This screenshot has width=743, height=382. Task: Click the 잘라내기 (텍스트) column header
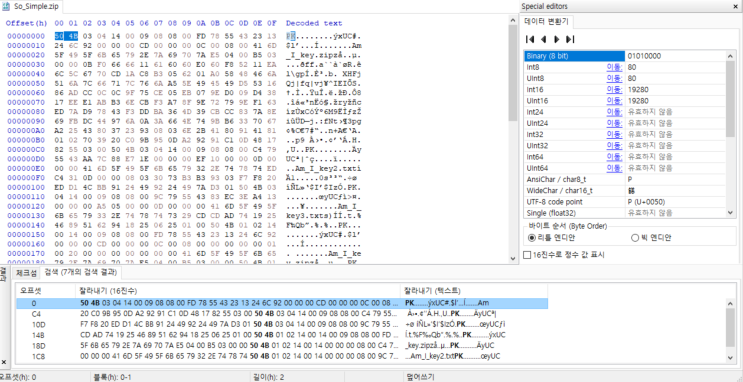pos(474,291)
